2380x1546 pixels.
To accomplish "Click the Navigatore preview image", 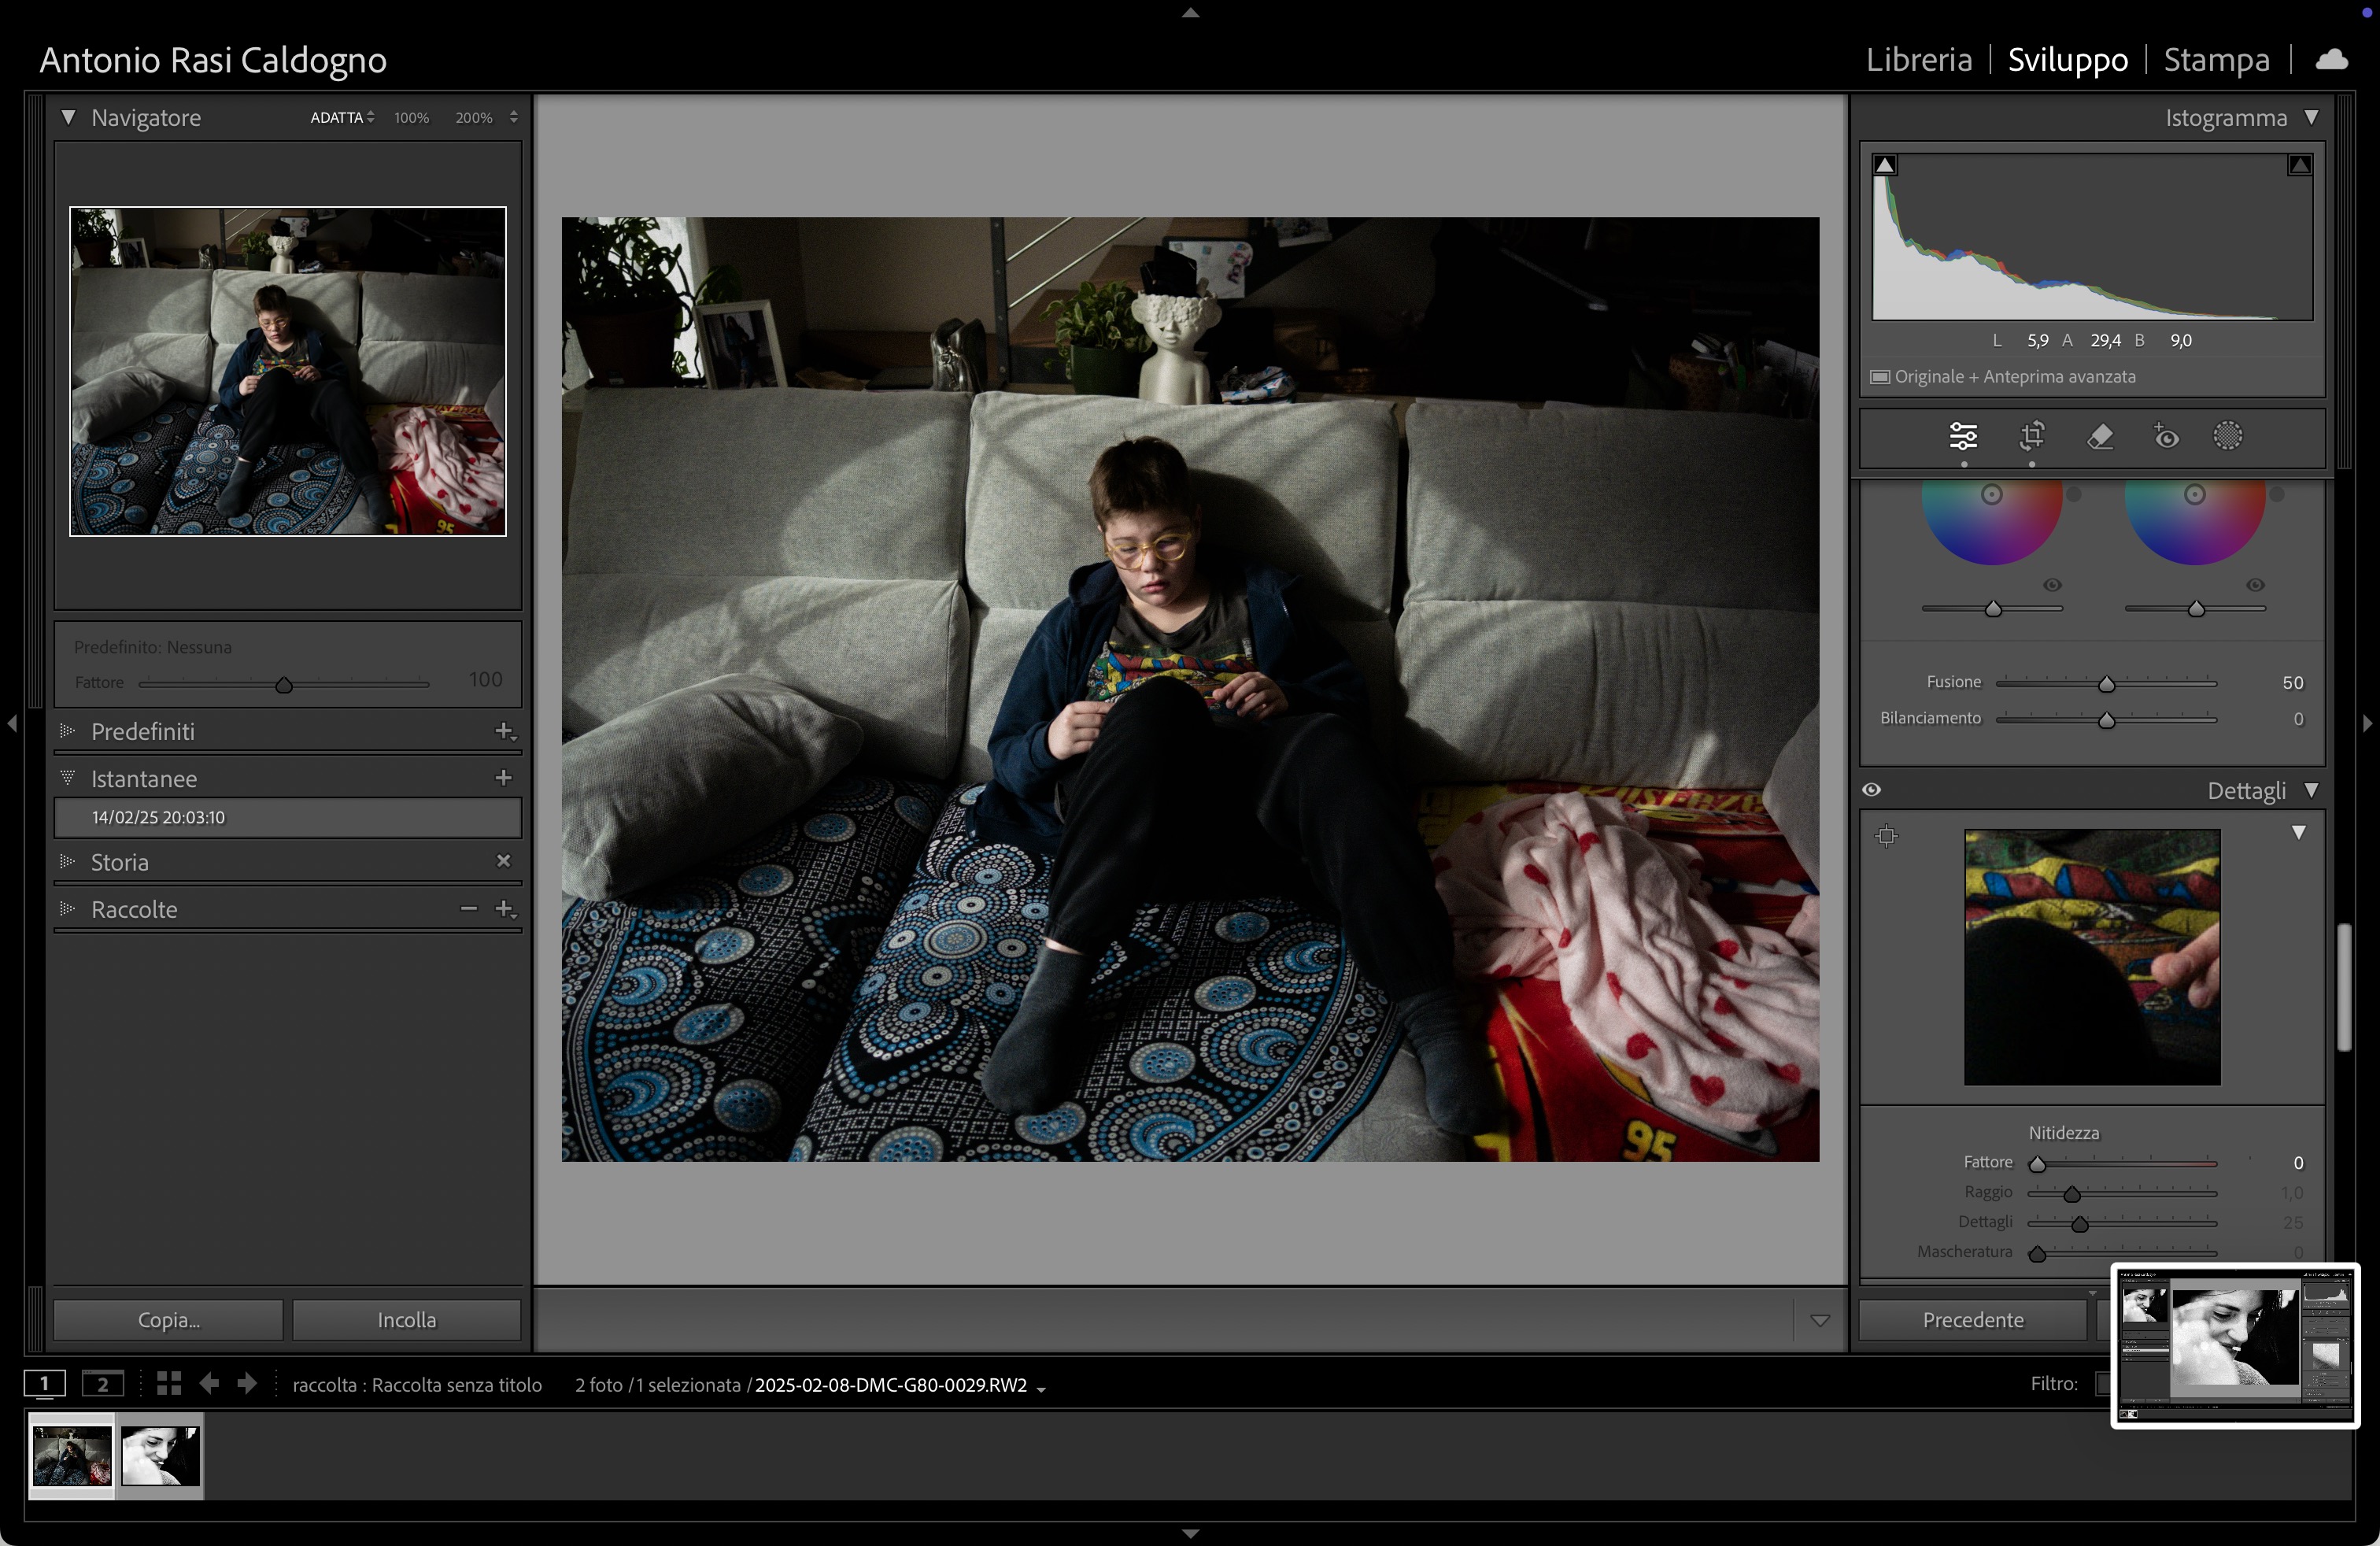I will coord(288,371).
